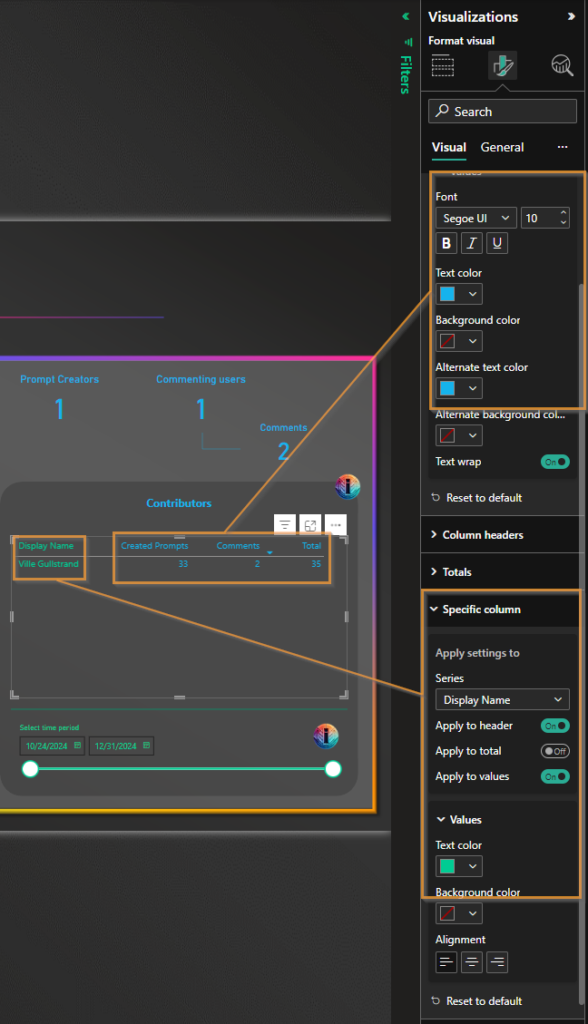Screen dimensions: 588x1024
Task: Switch to the General tab
Action: click(502, 148)
